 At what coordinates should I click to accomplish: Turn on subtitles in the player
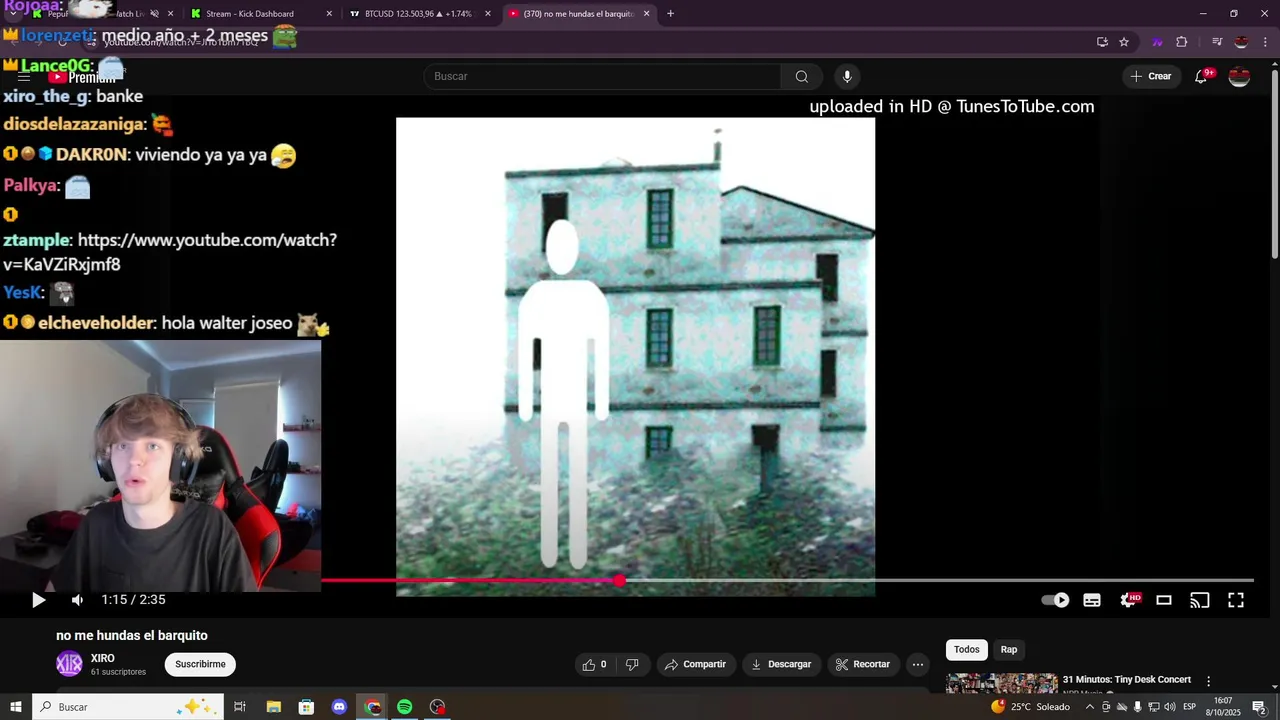pos(1092,600)
